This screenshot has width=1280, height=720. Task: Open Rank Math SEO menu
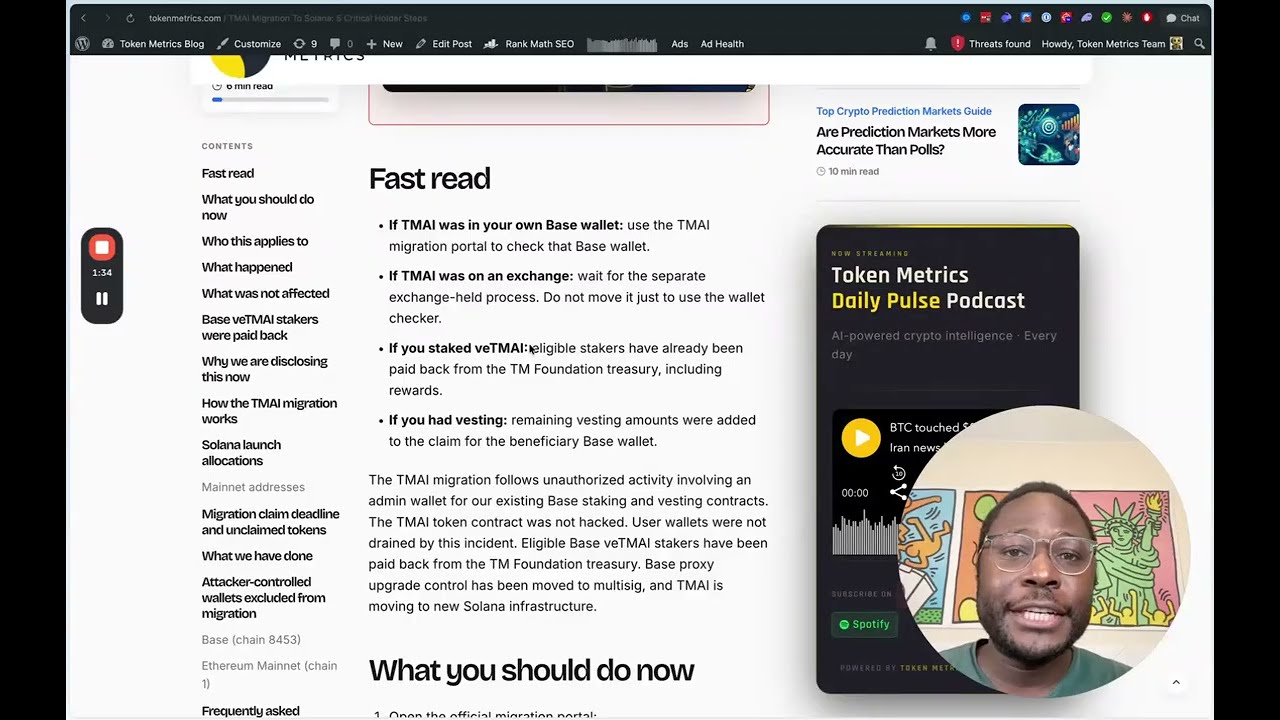coord(529,44)
